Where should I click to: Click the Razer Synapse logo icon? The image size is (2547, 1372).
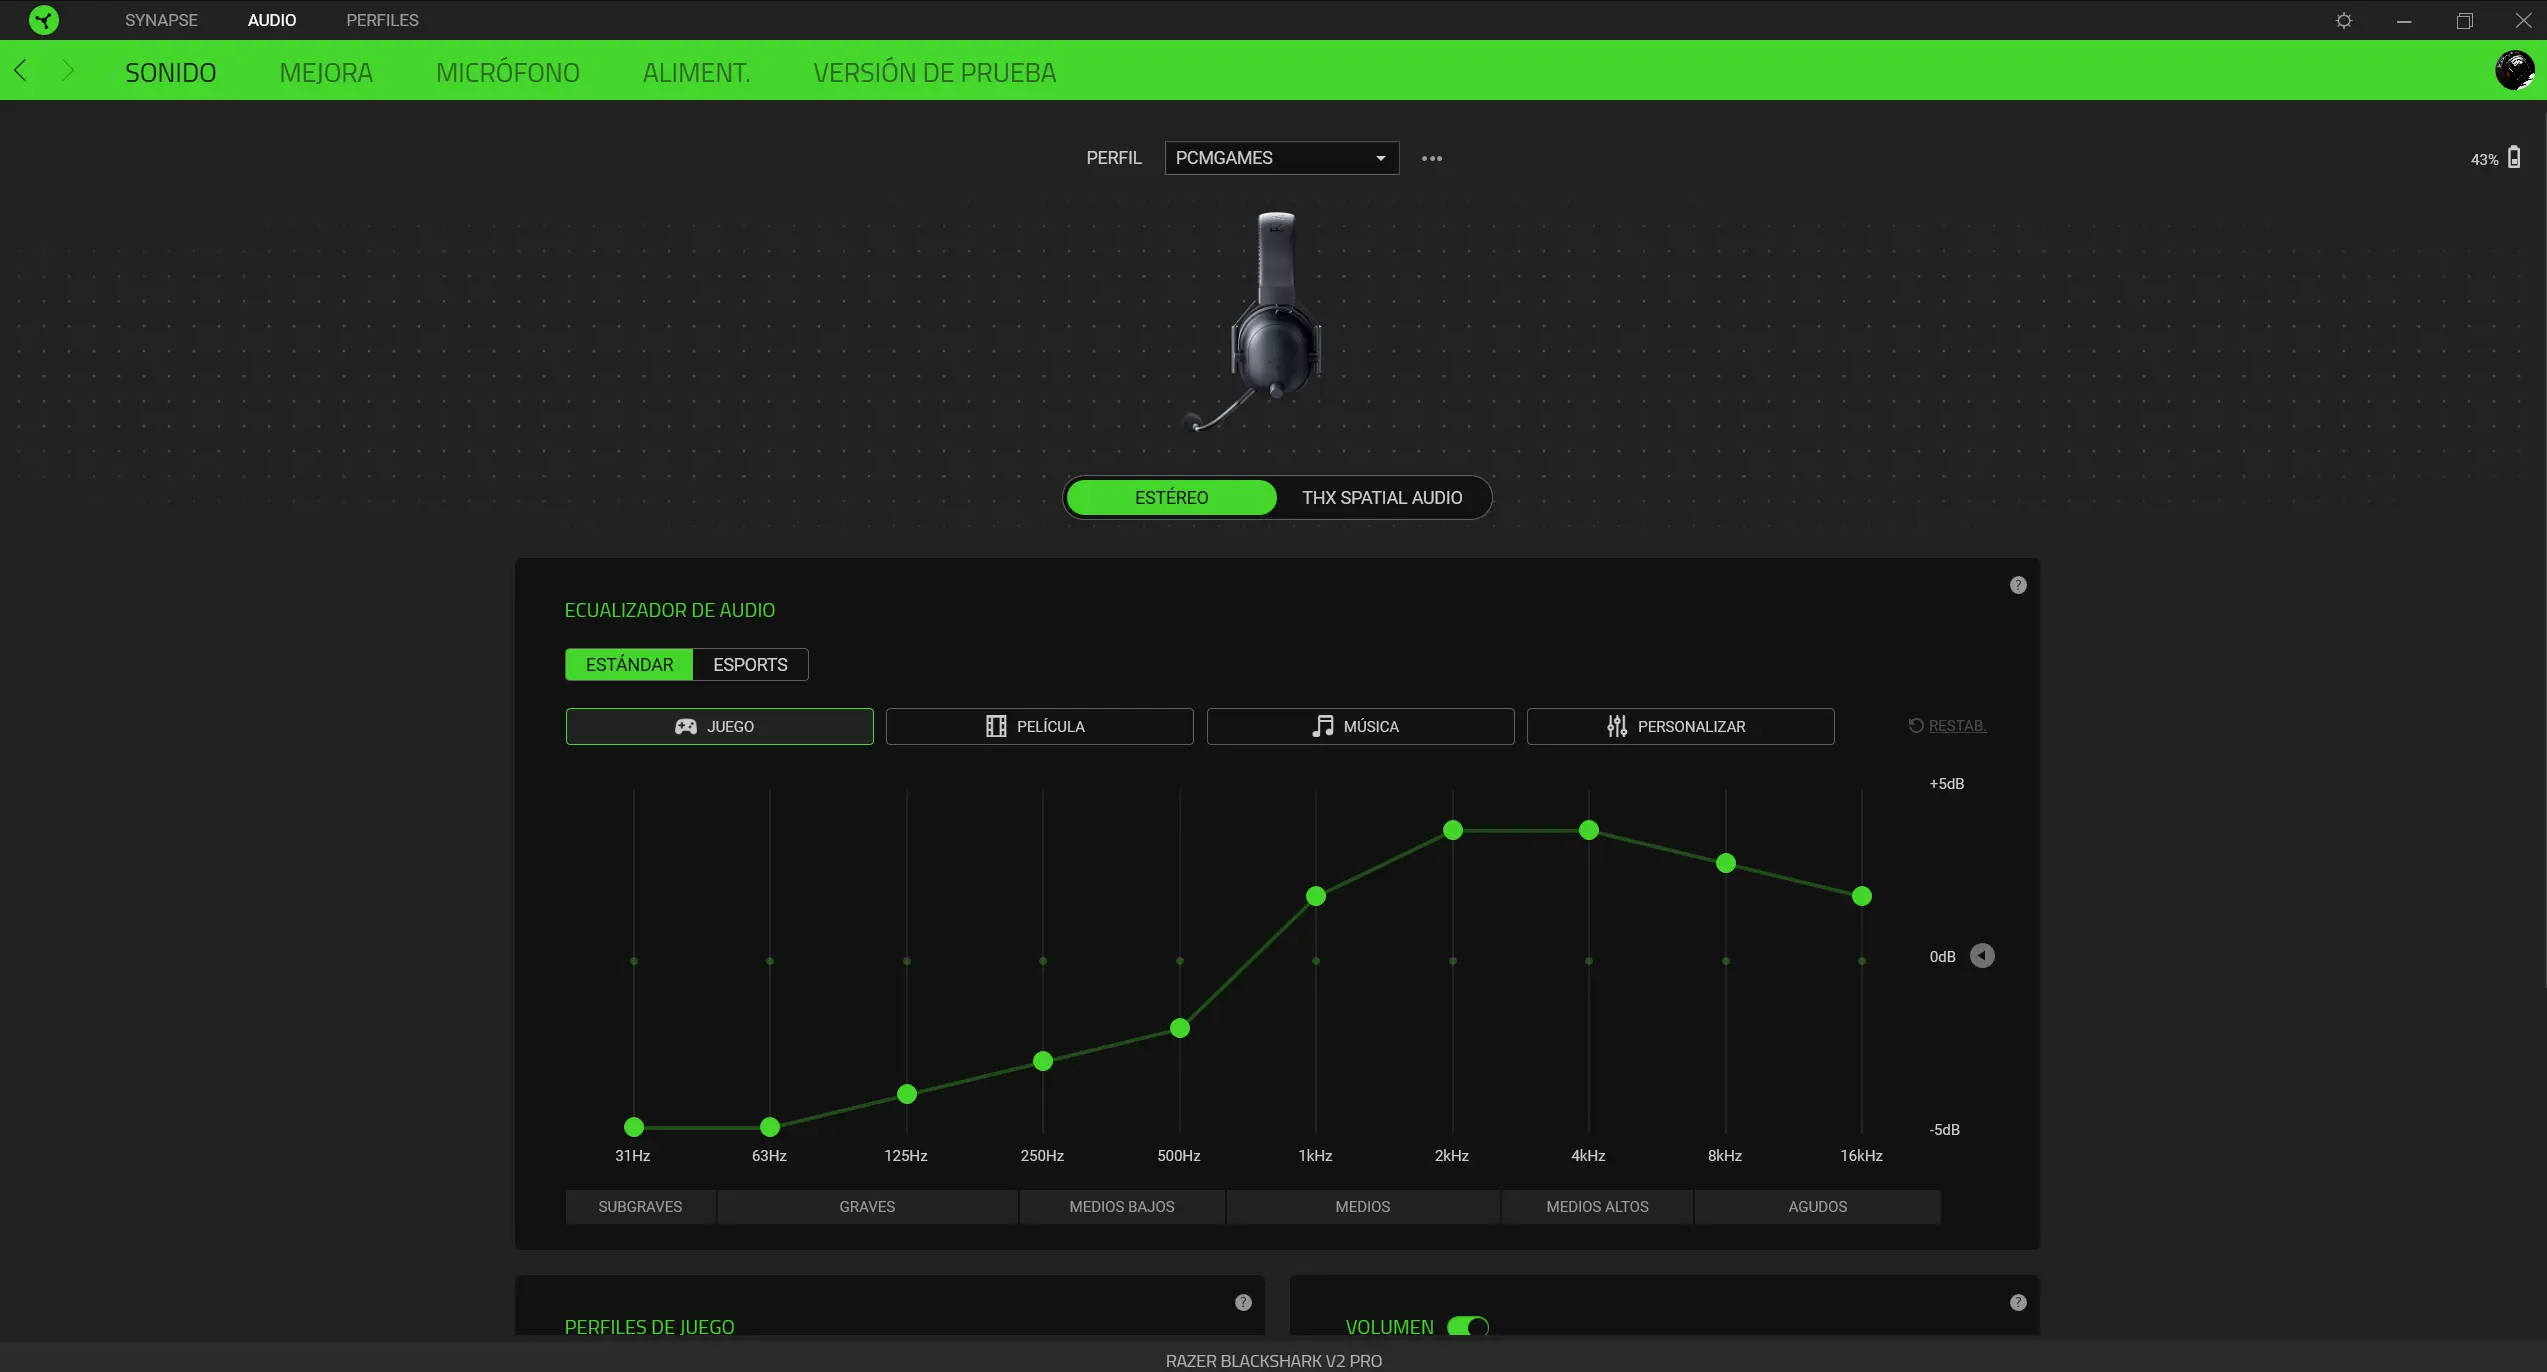coord(44,20)
